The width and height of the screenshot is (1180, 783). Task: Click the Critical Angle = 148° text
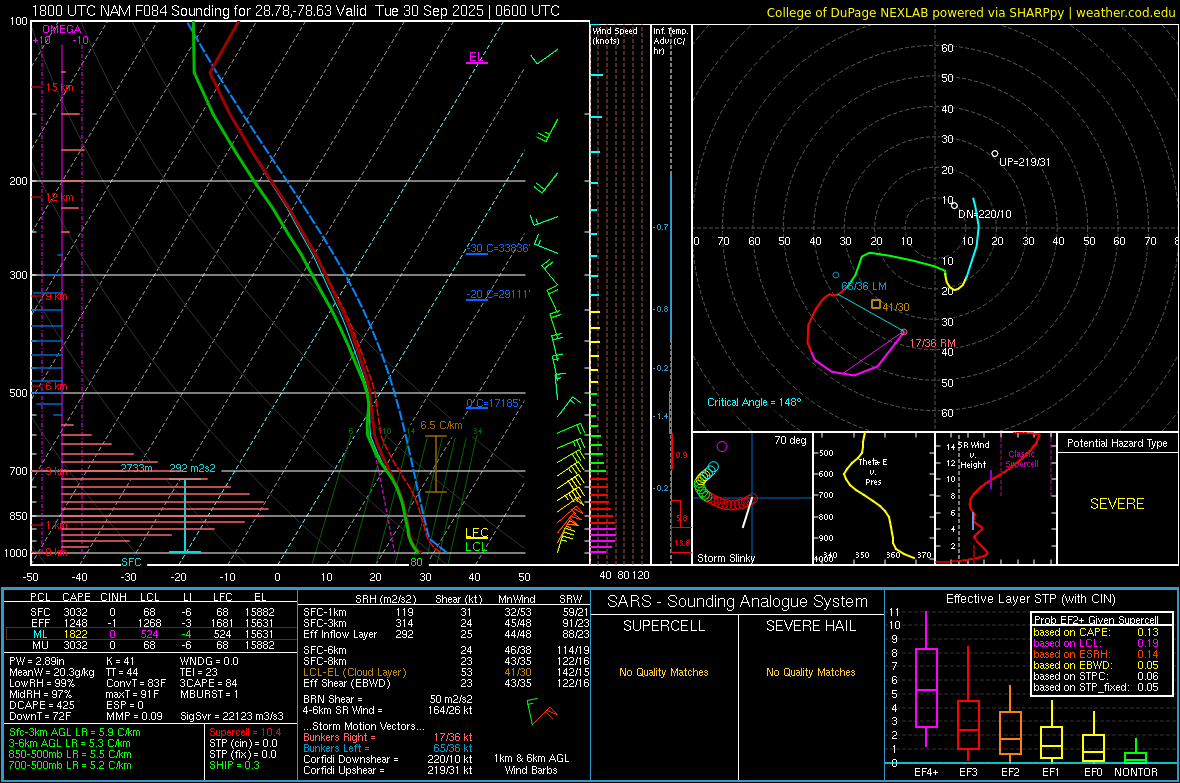[754, 402]
